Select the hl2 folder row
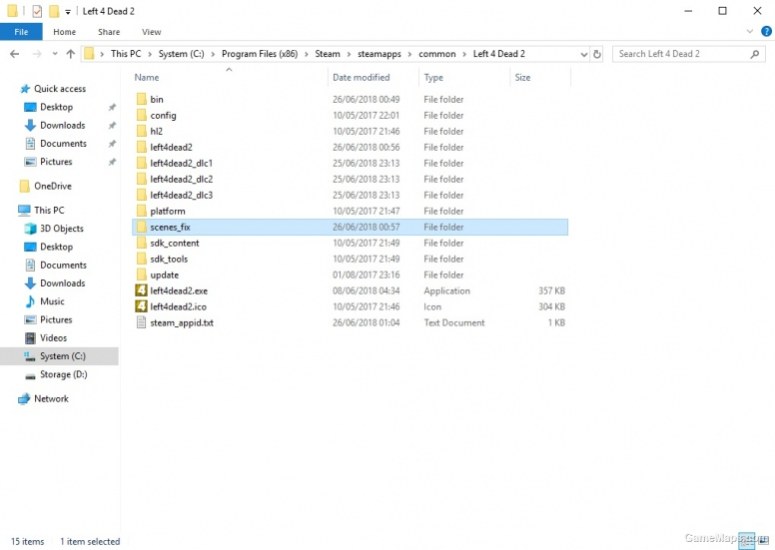The height and width of the screenshot is (550, 775). pos(350,131)
